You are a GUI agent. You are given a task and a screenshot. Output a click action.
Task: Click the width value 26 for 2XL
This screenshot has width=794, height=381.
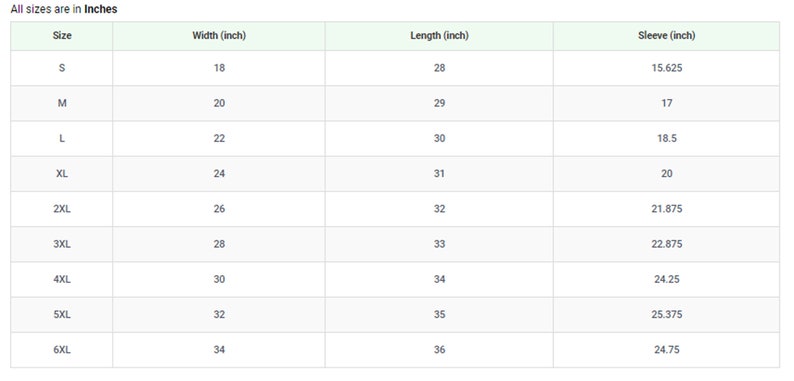219,209
